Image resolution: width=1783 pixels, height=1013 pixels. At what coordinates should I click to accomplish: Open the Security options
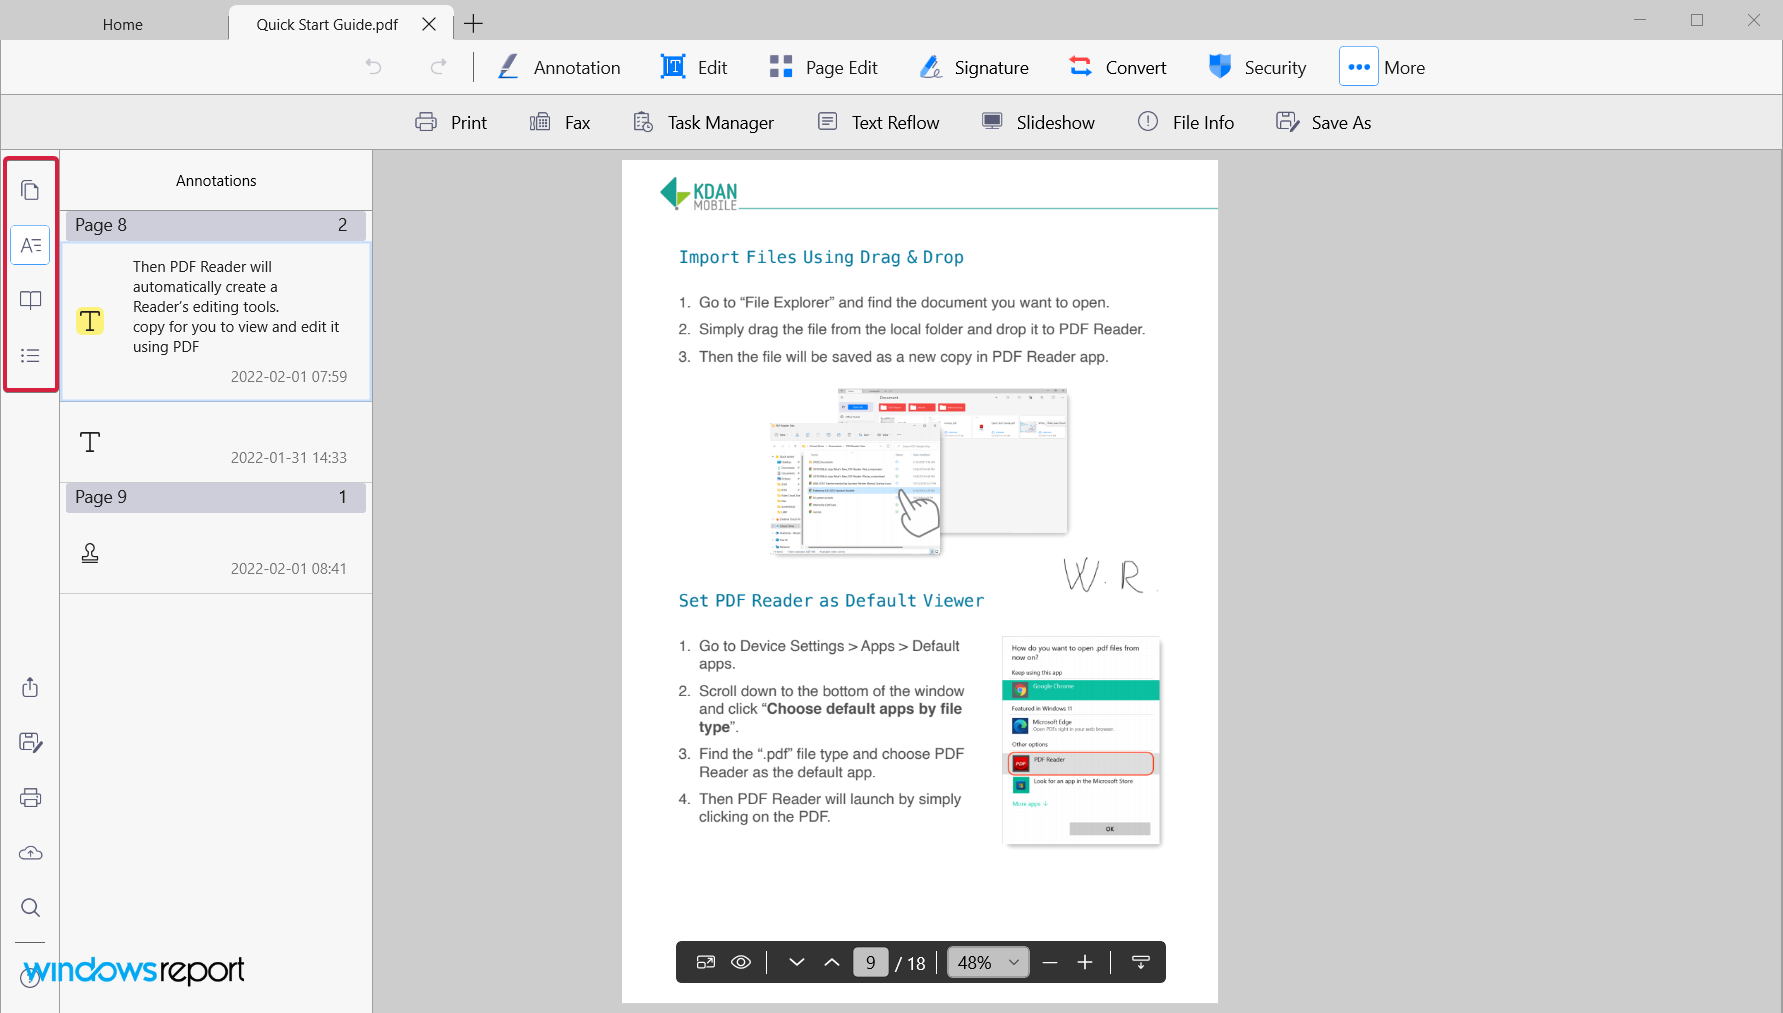1257,67
